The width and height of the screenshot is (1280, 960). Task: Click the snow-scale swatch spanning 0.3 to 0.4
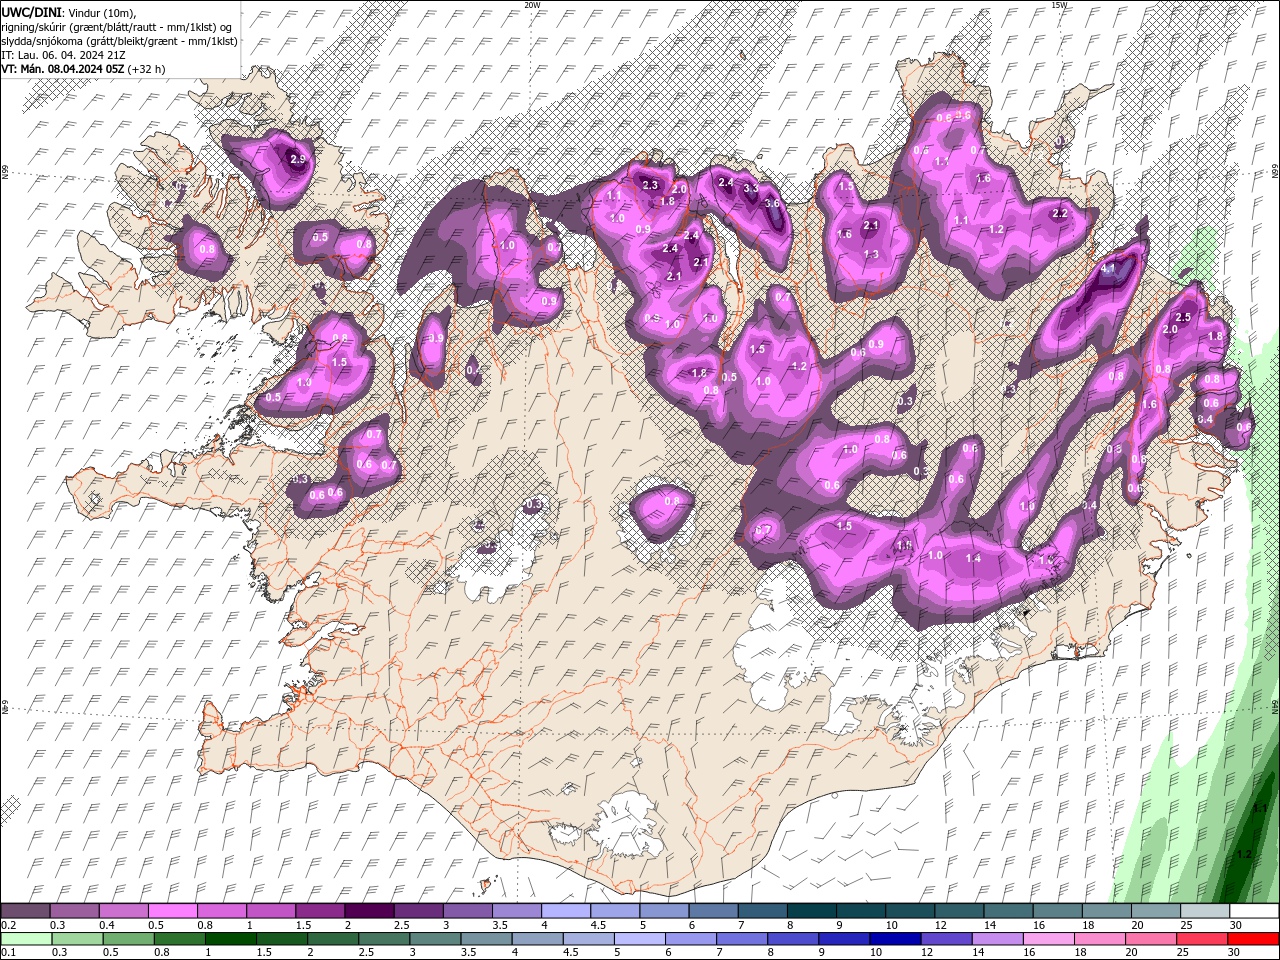point(74,911)
